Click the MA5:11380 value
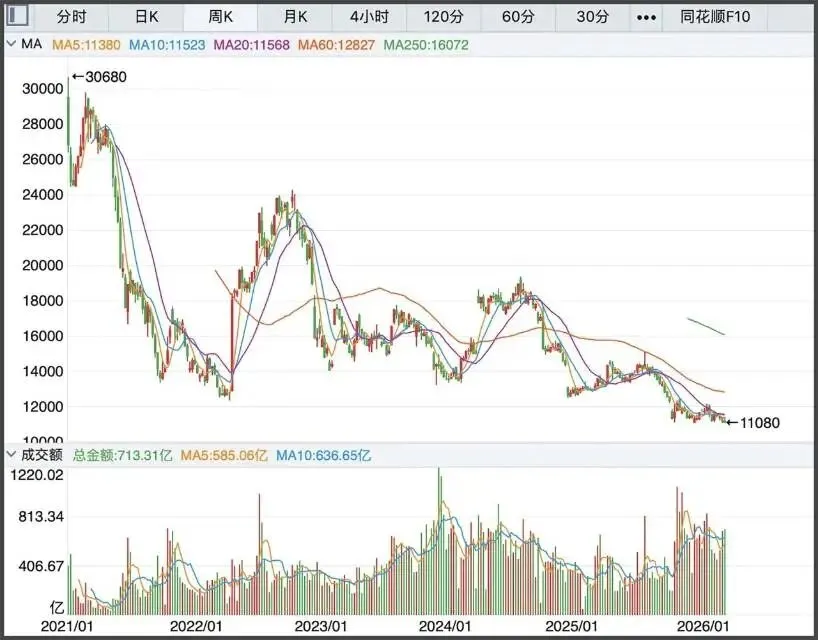The image size is (818, 640). [86, 45]
